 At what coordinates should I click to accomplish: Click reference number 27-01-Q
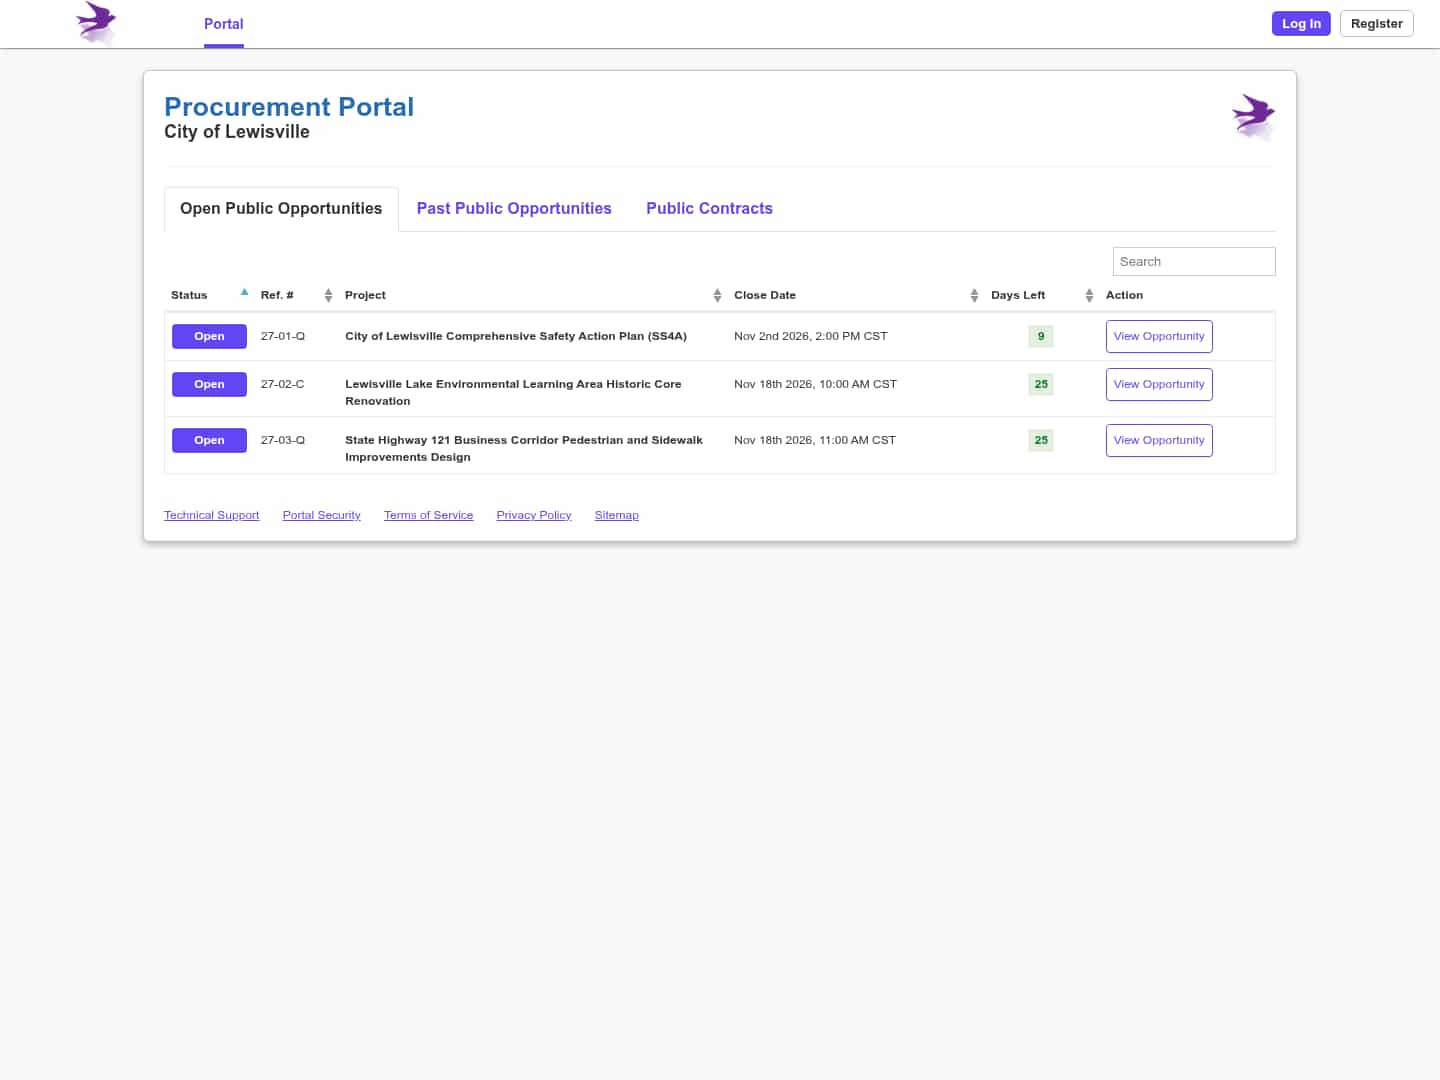coord(283,336)
